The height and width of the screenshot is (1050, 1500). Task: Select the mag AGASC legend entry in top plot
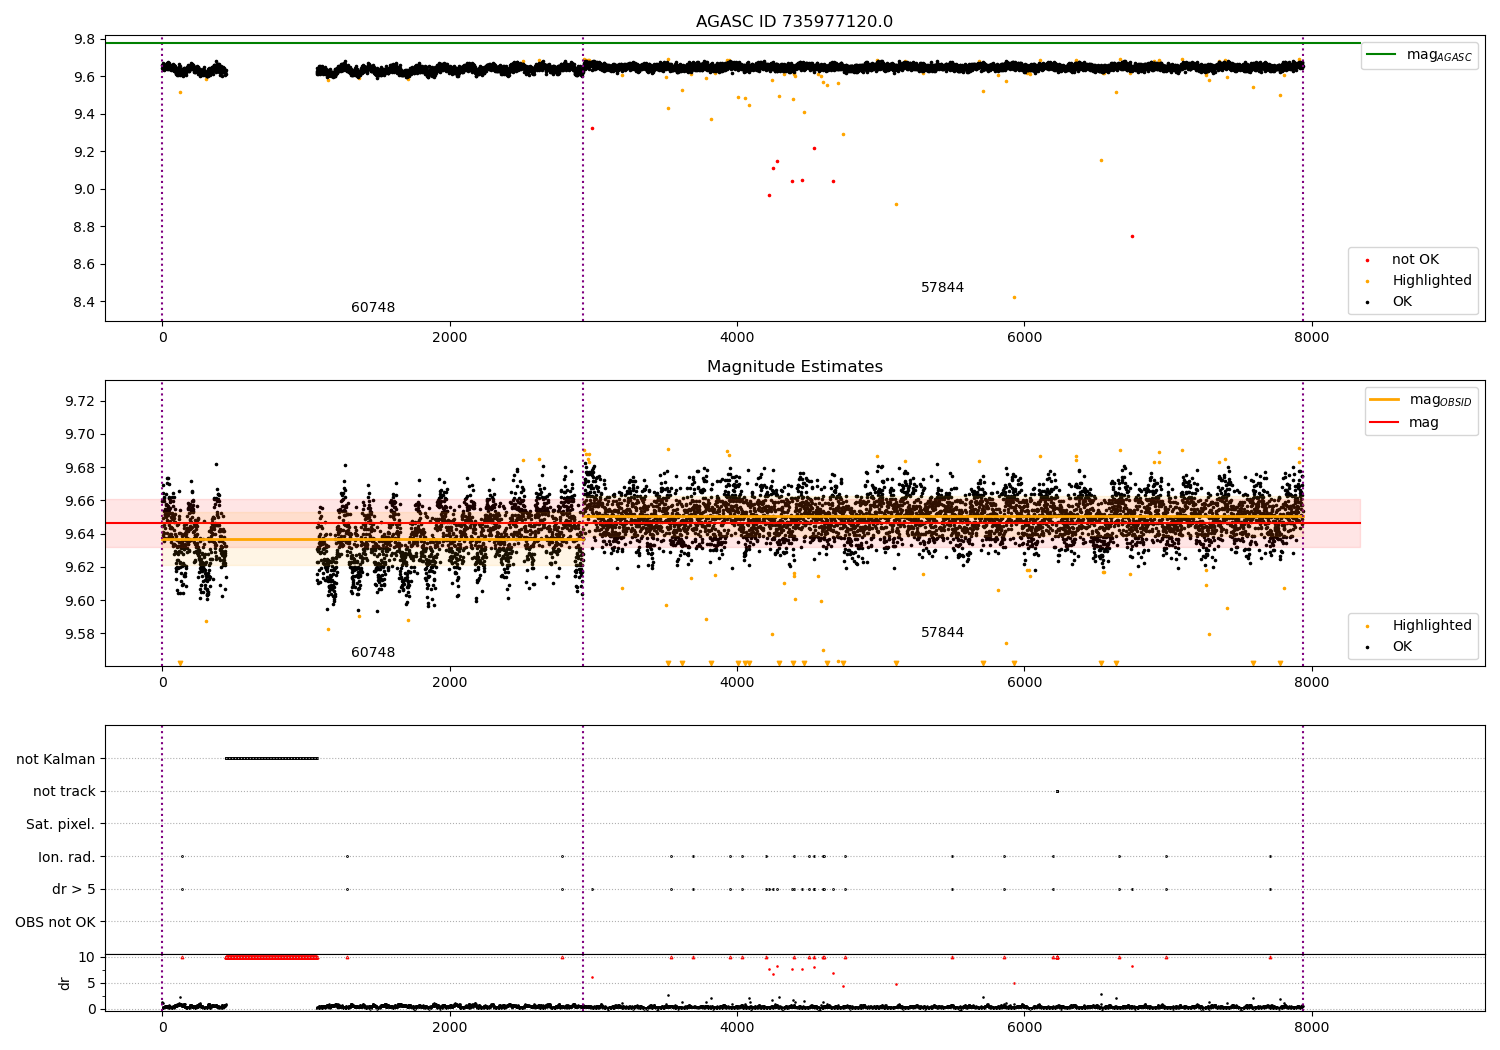(1420, 55)
